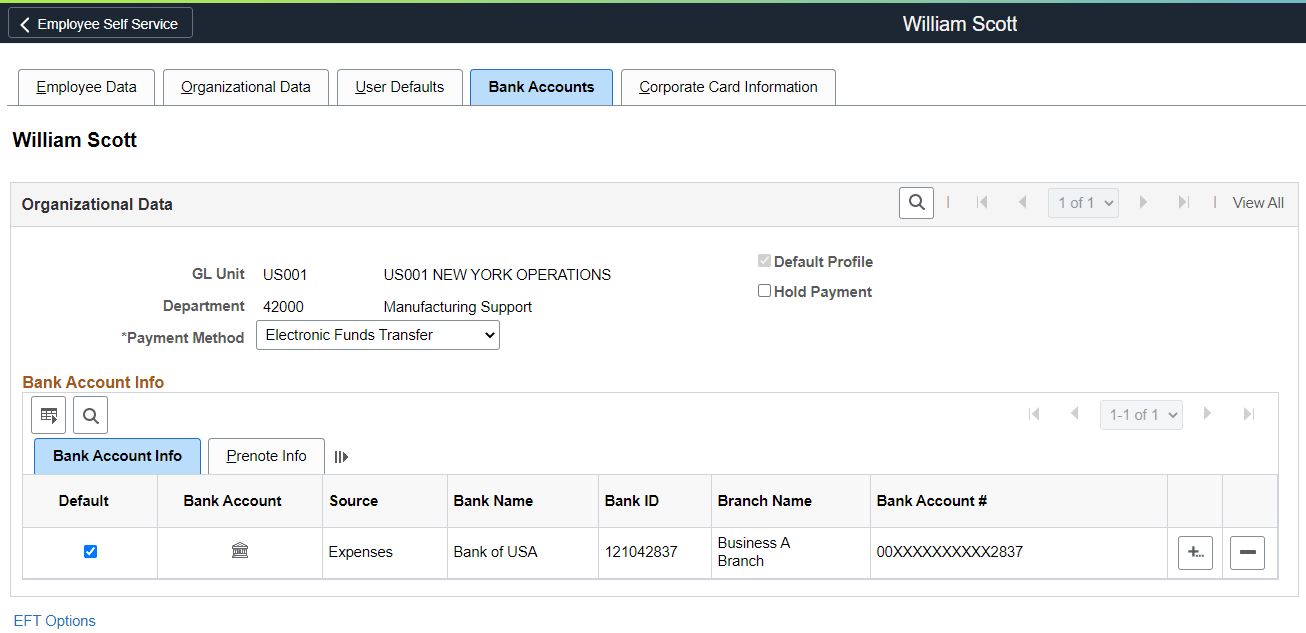
Task: Click the Find icon in Bank Account Info grid
Action: 90,414
